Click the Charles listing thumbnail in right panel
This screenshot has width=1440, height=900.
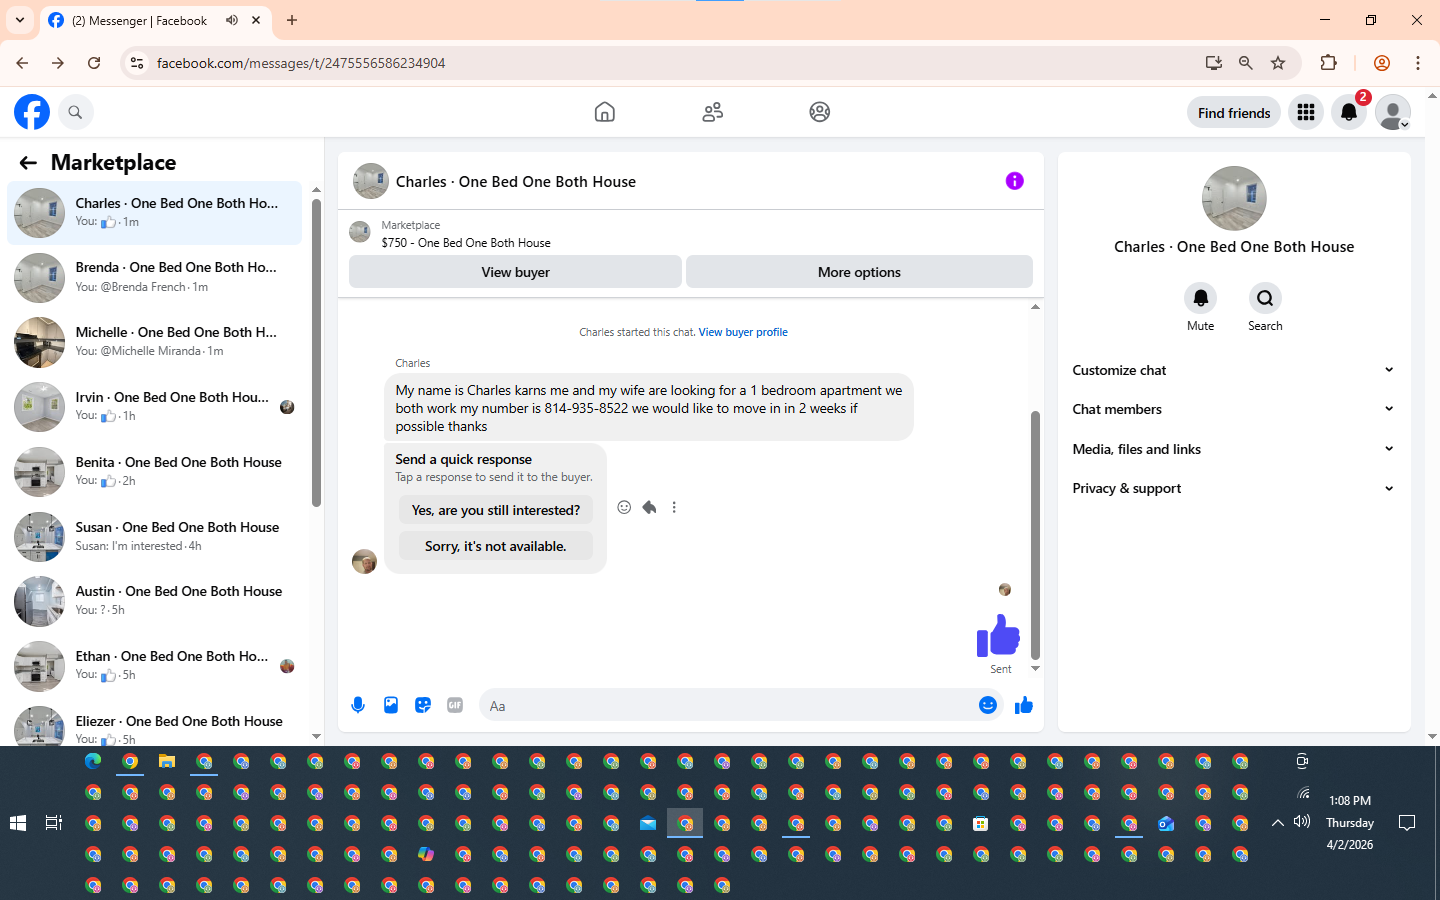[x=1234, y=198]
